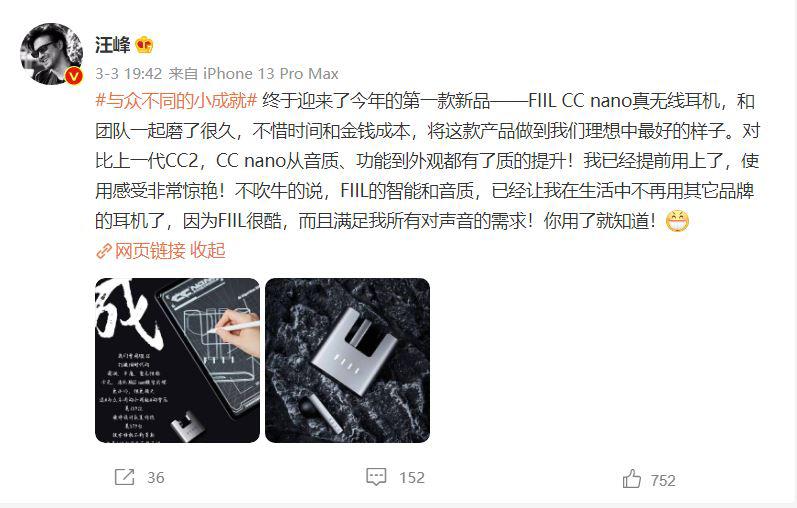Click the iPhone 13 Pro Max source
The image size is (797, 508).
click(270, 74)
